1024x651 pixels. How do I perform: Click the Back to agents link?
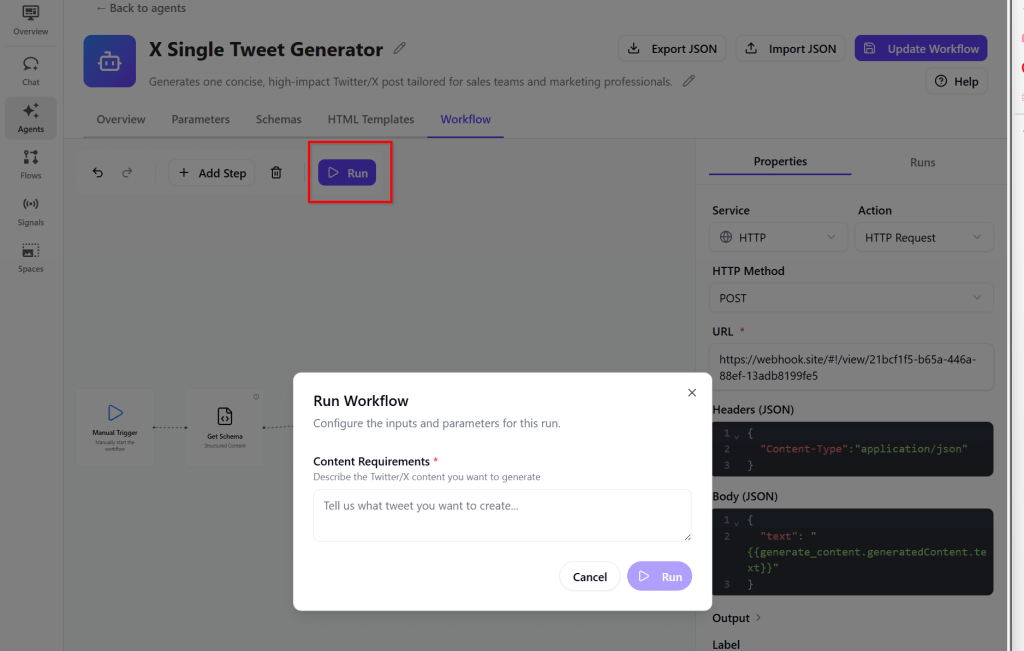[141, 8]
